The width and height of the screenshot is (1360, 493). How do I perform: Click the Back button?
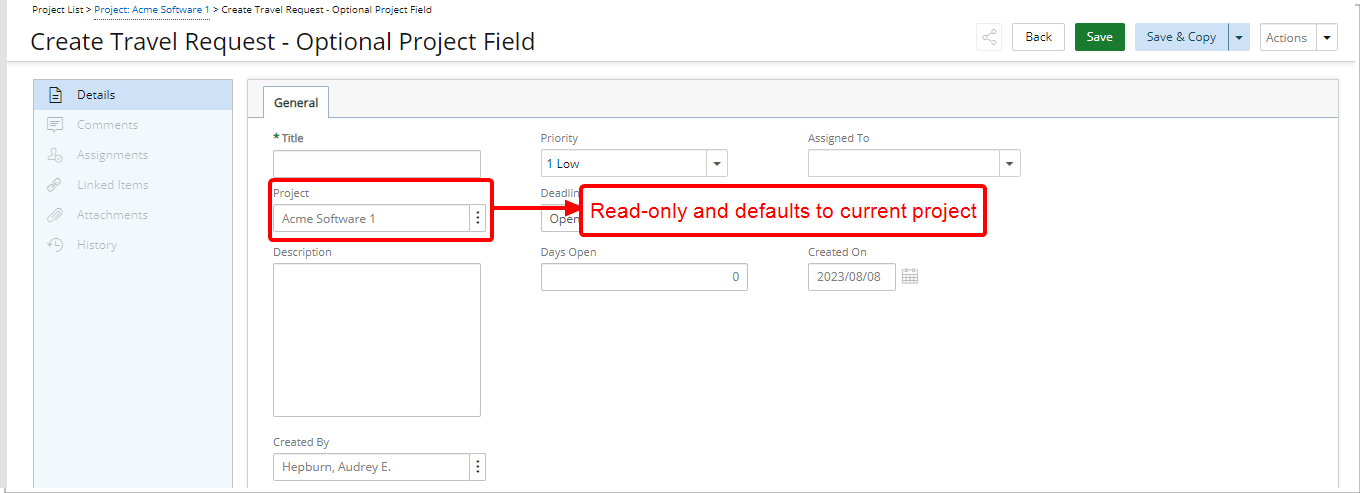tap(1038, 37)
